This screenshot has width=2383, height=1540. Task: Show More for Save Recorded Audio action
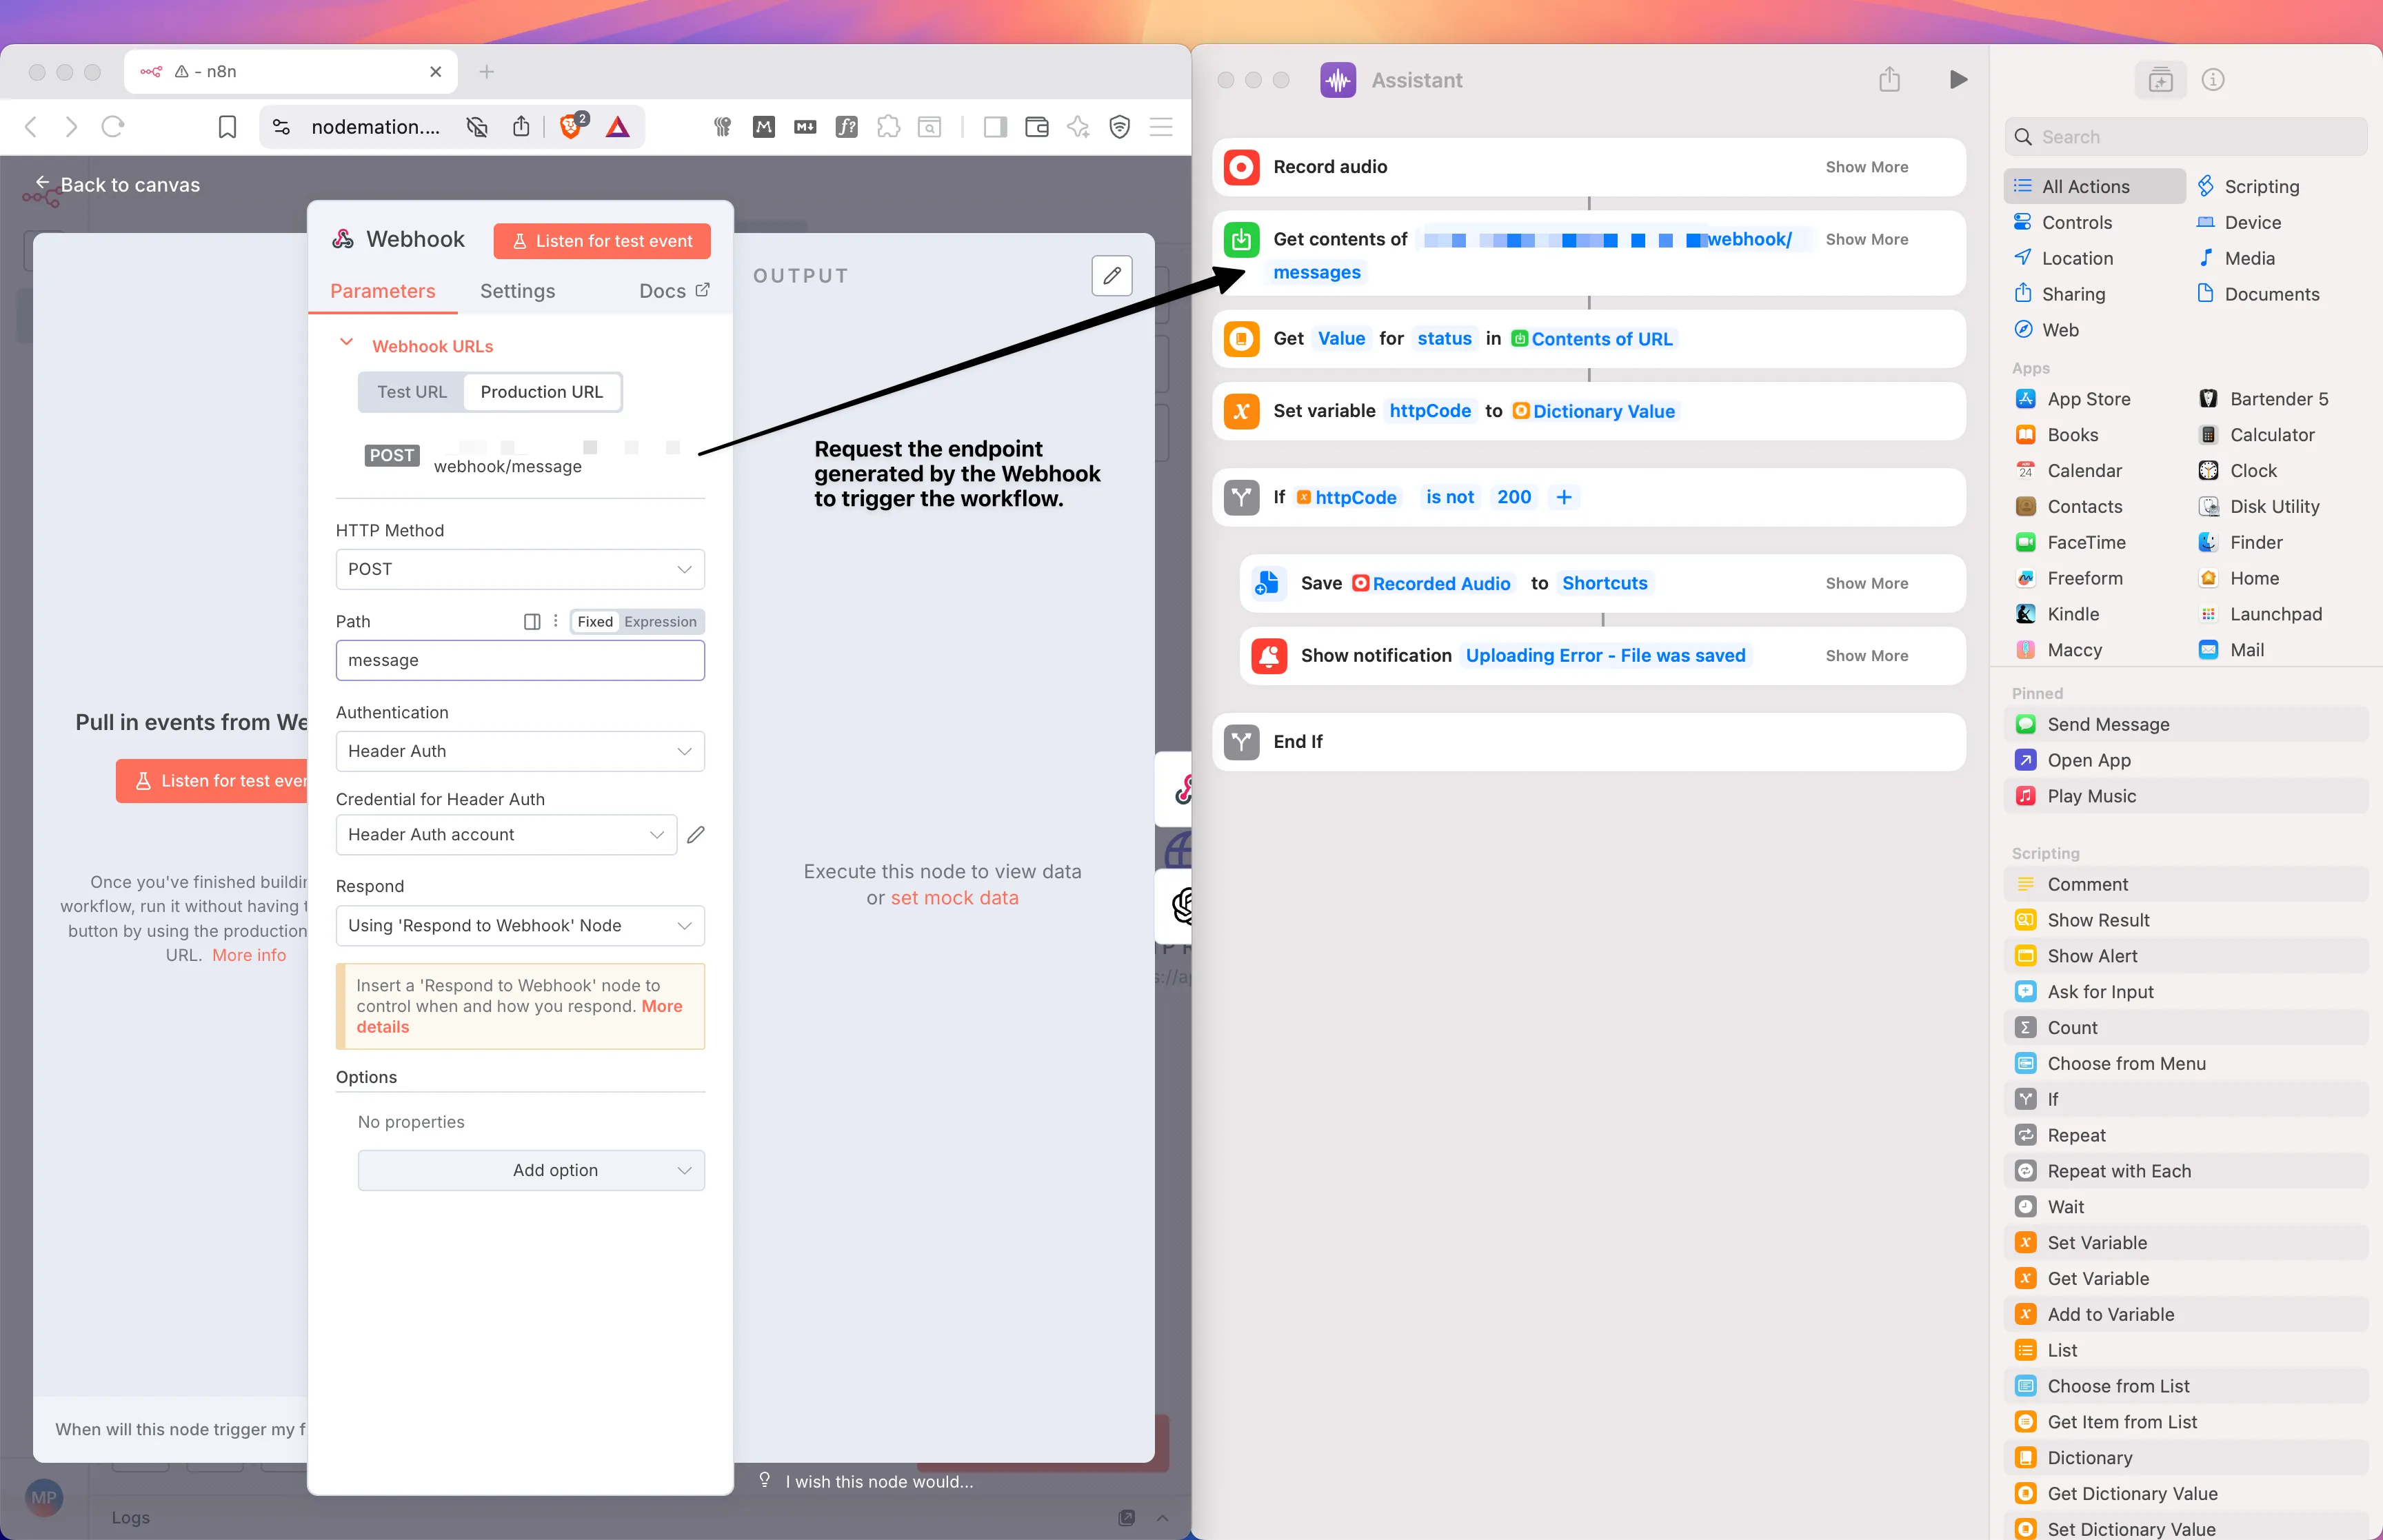click(x=1866, y=583)
